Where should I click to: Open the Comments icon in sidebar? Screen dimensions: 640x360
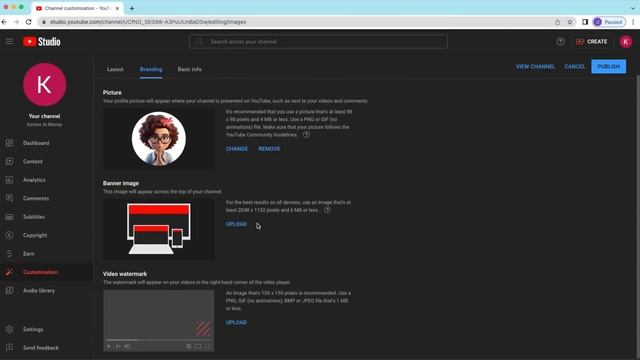point(9,198)
